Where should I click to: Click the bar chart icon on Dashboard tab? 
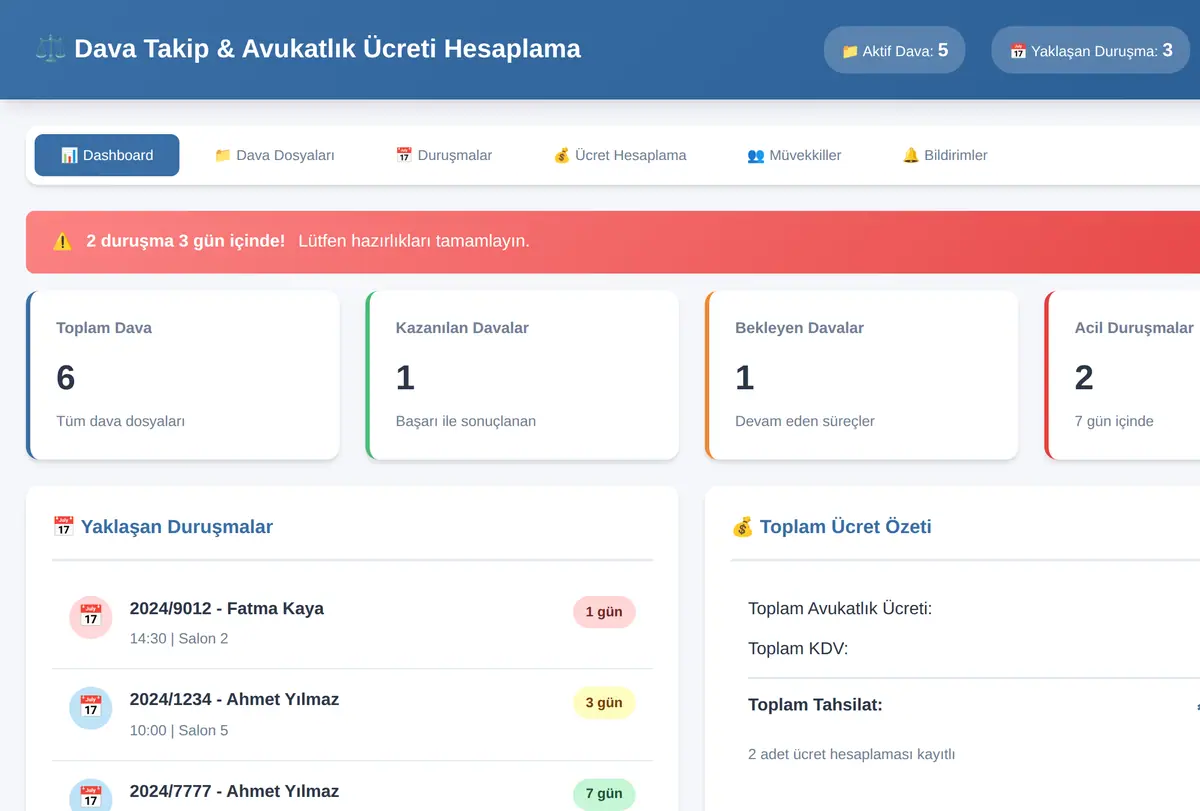pos(69,155)
